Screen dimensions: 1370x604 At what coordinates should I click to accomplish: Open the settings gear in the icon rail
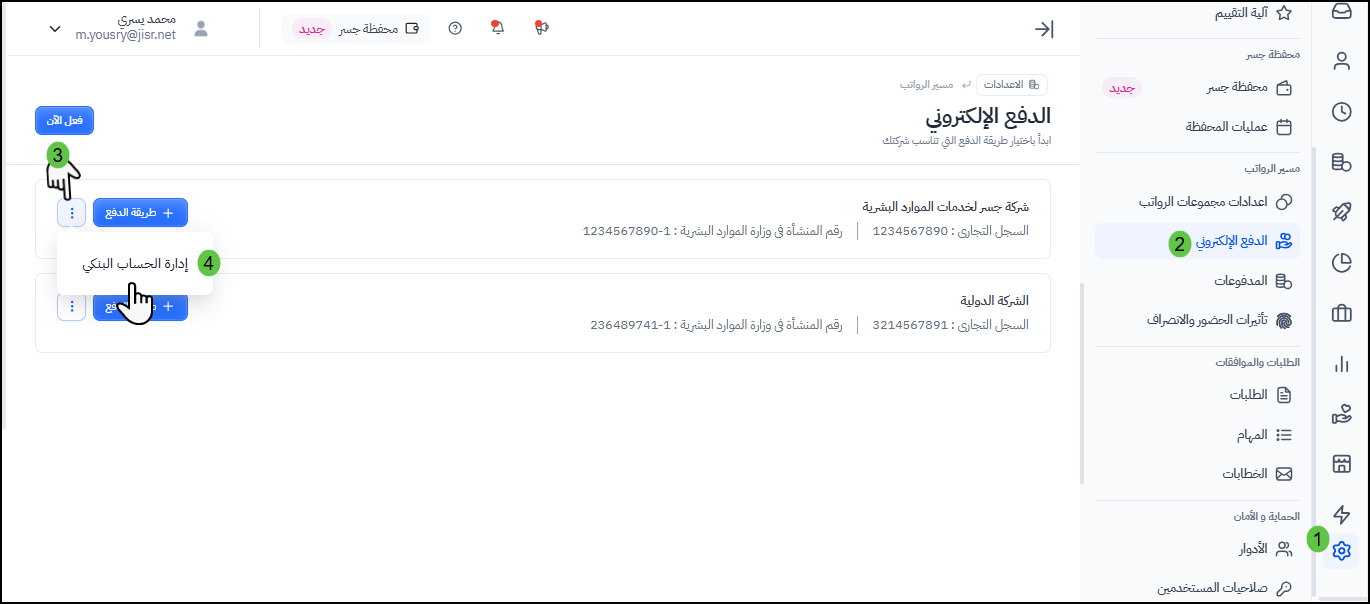1341,551
